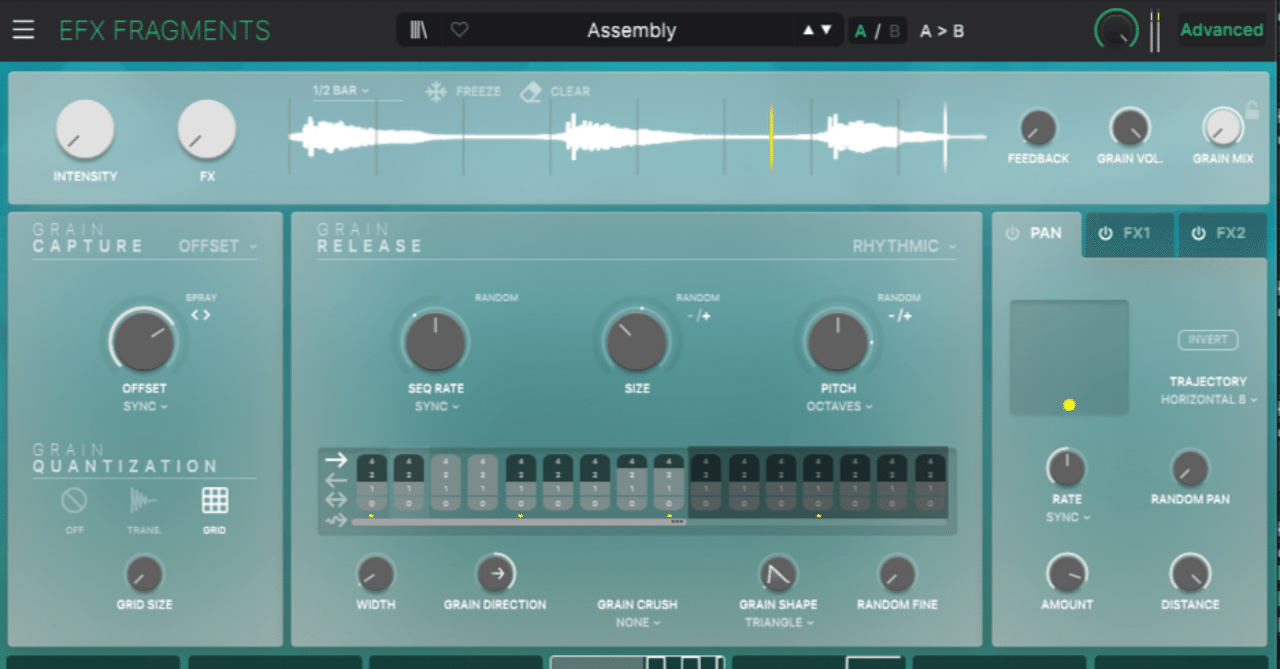
Task: Click the yellow playhead in waveform
Action: click(x=771, y=137)
